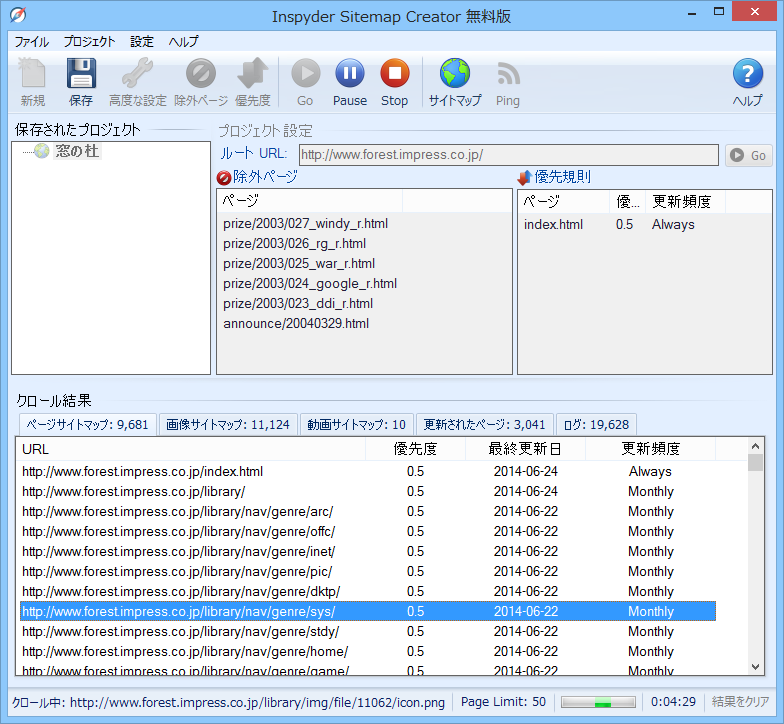This screenshot has width=784, height=724.
Task: Select the genre/arc/ result row
Action: pyautogui.click(x=368, y=512)
